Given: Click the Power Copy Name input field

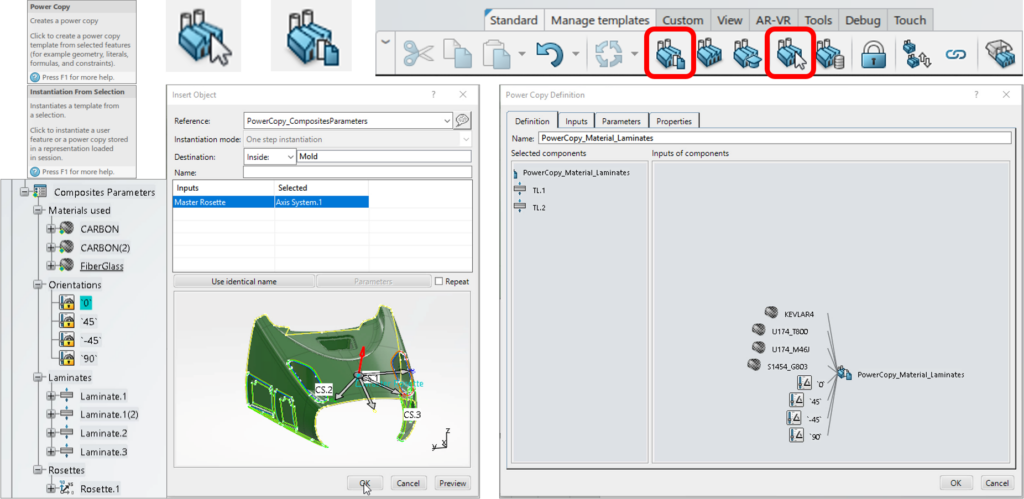Looking at the screenshot, I should (x=774, y=138).
